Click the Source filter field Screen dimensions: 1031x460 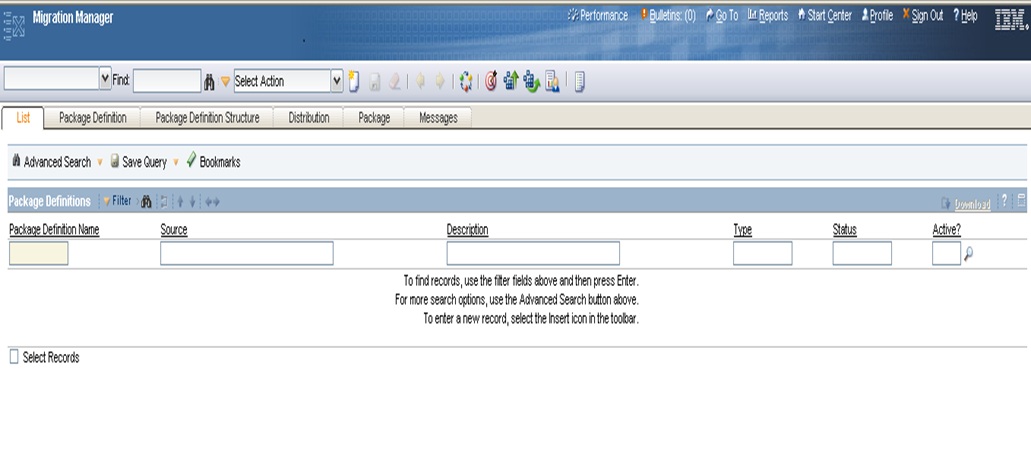pos(247,254)
